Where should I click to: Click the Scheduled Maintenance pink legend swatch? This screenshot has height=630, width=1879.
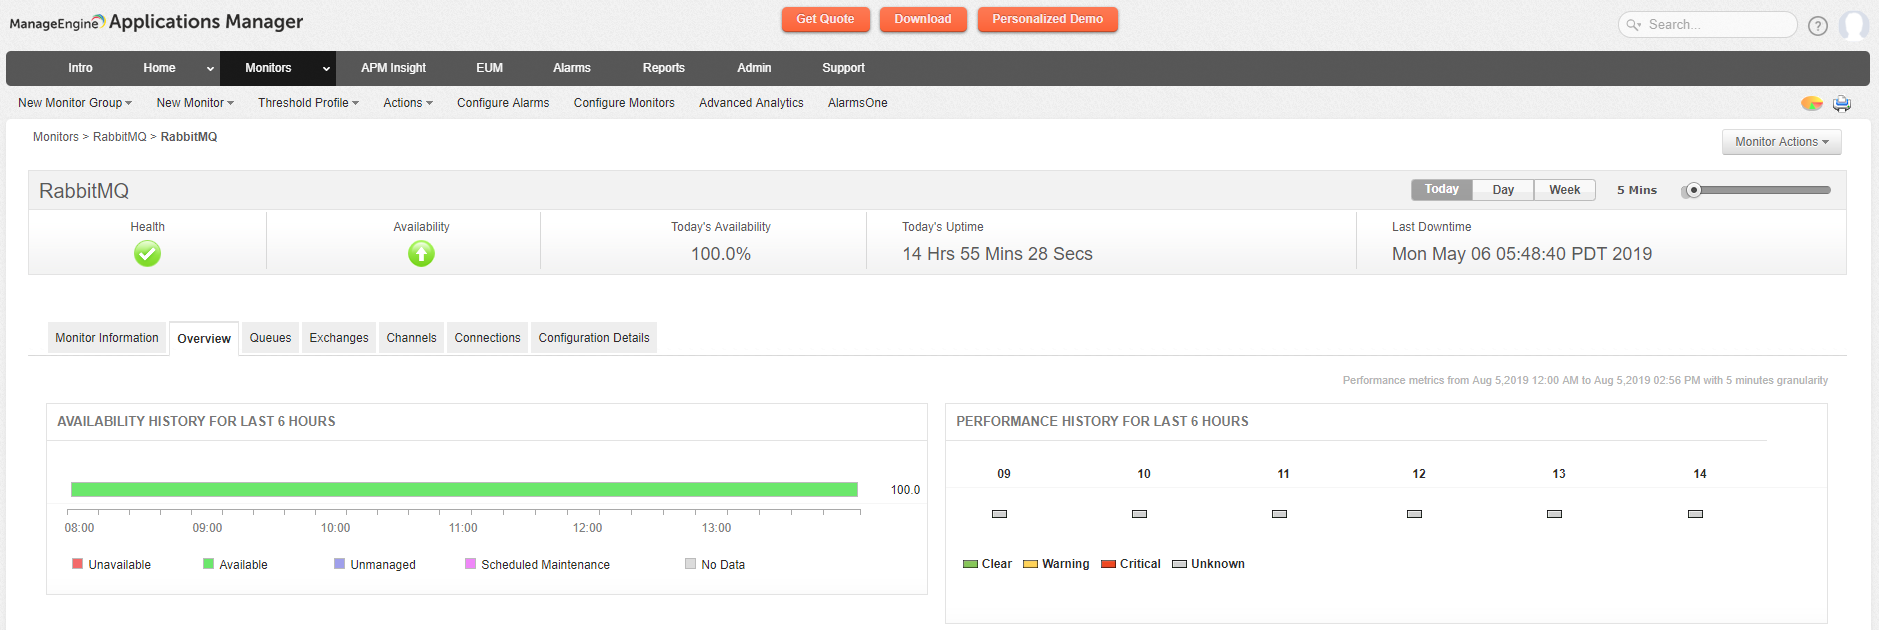pyautogui.click(x=470, y=564)
